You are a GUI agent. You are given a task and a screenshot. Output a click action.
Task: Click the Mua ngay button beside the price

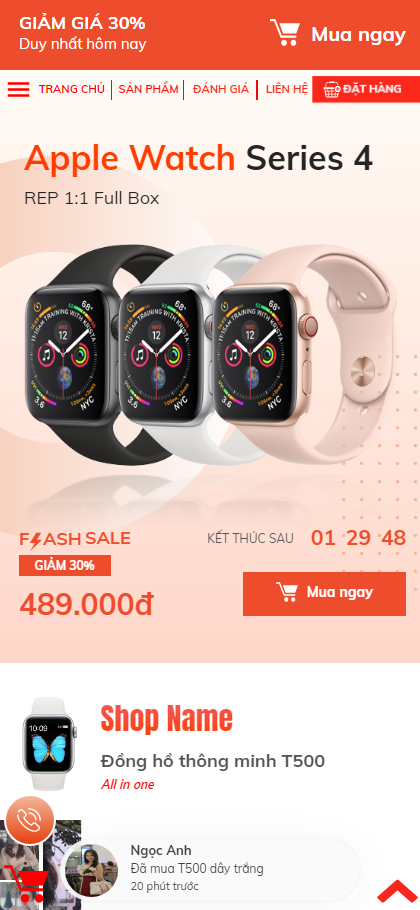324,594
